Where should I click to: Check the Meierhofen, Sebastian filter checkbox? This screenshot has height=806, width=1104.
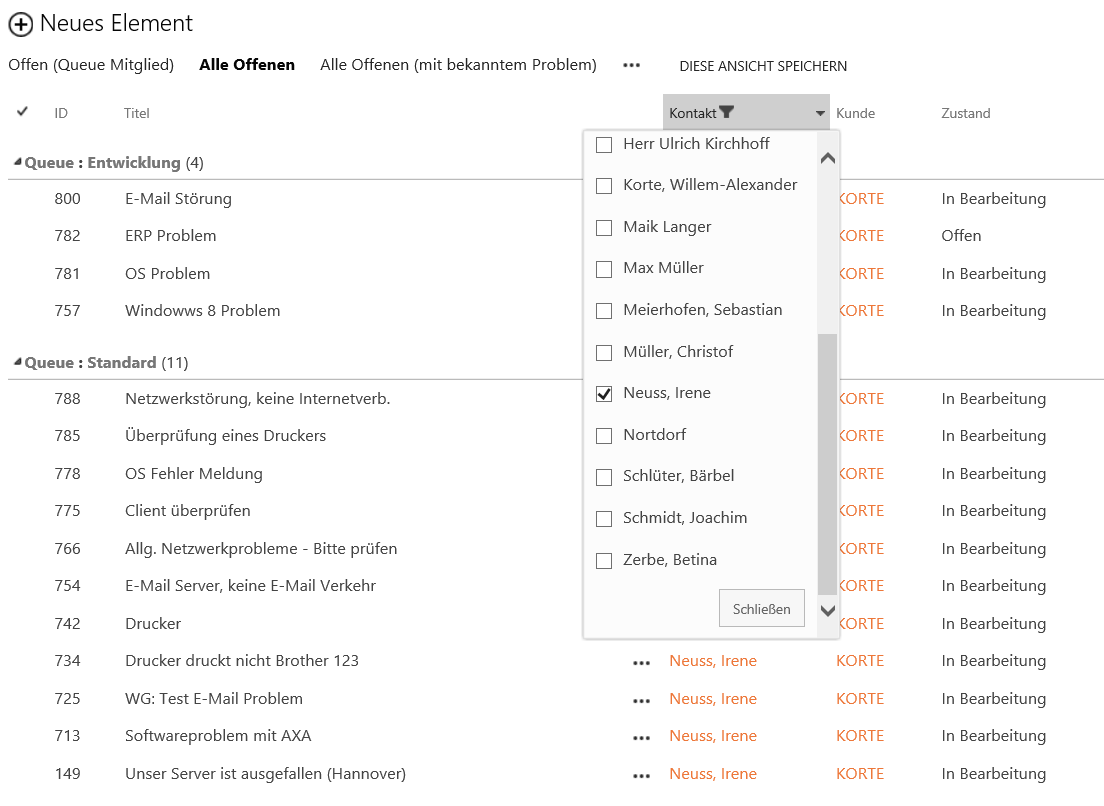tap(604, 311)
